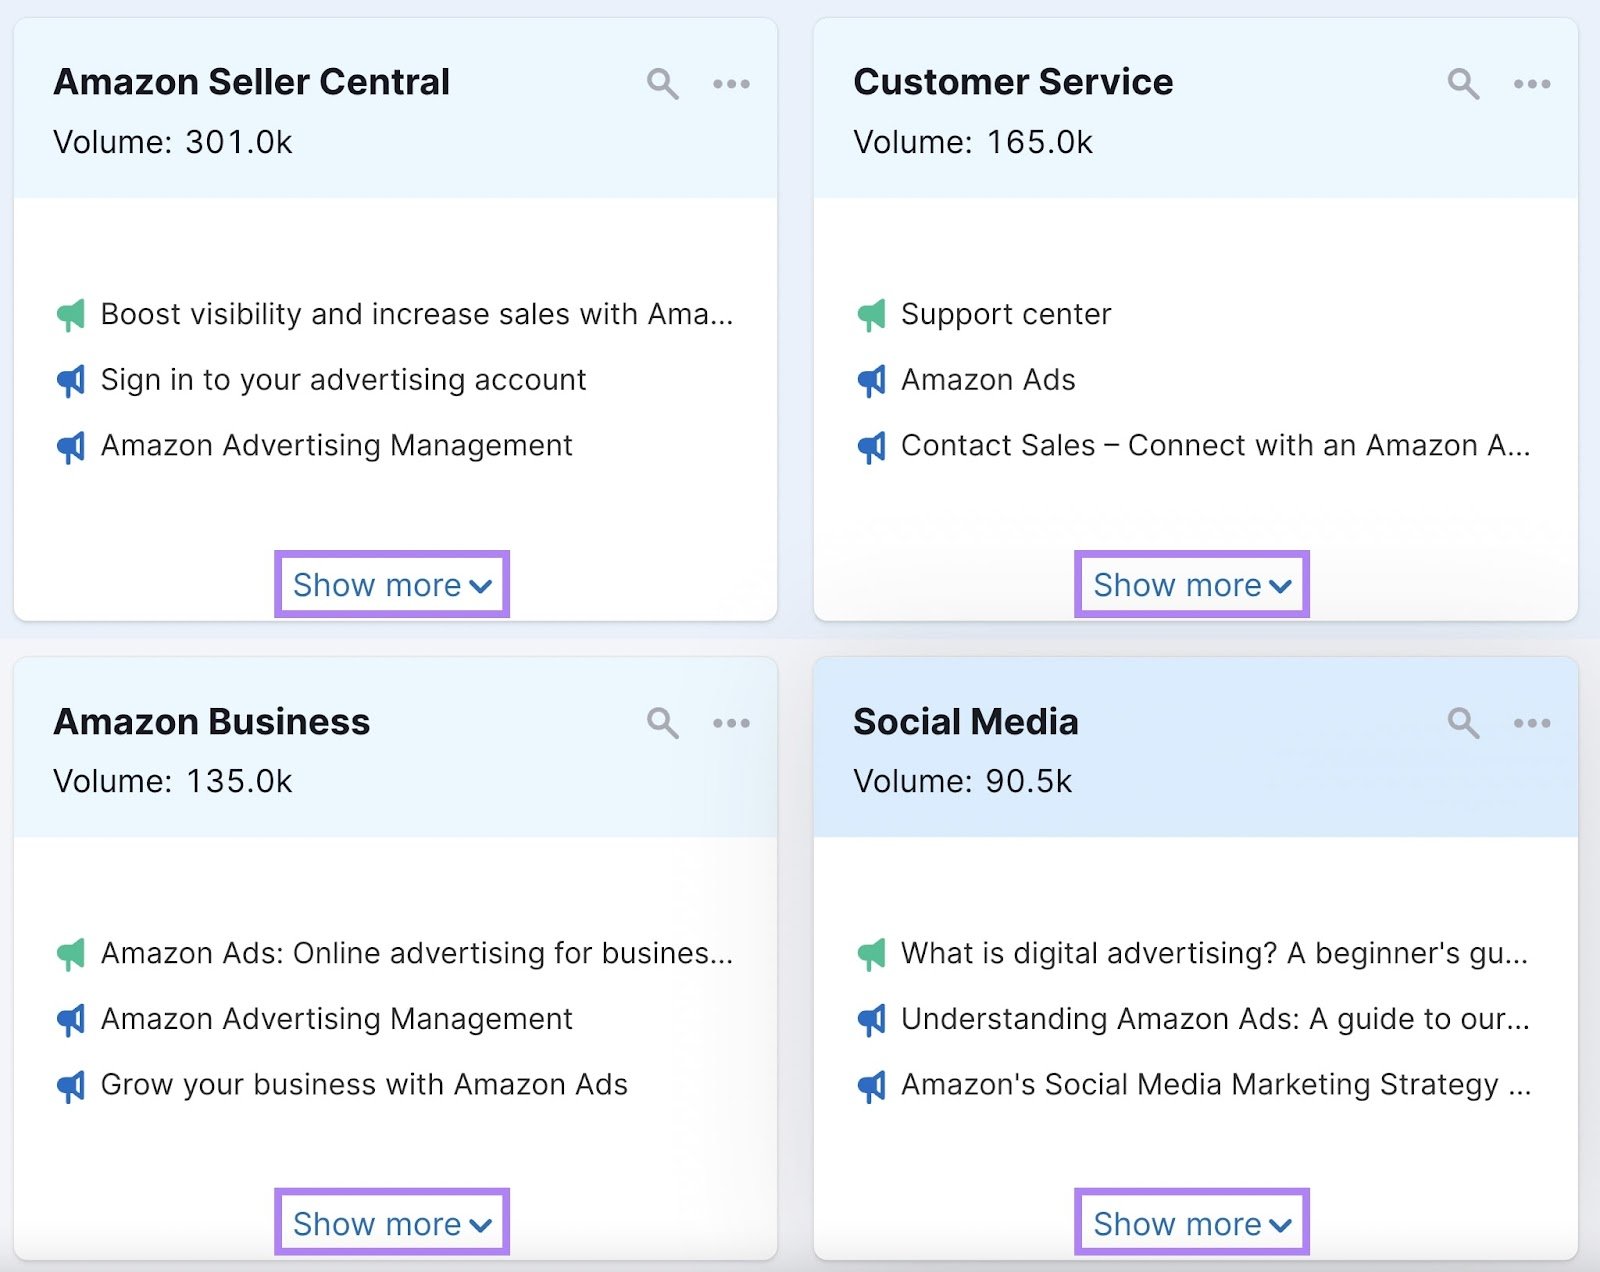
Task: Click search icon on Amazon Business card
Action: coord(662,723)
